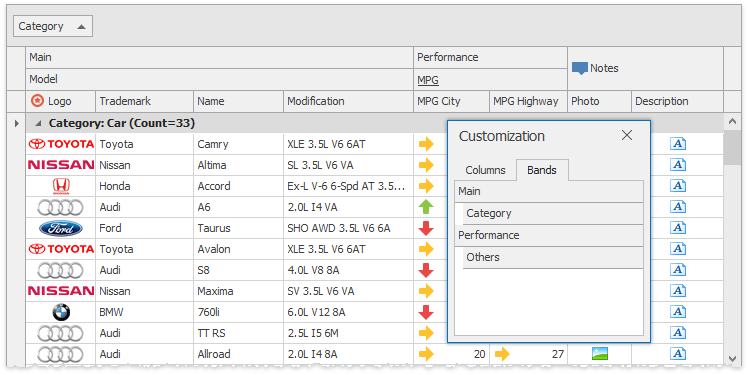The height and width of the screenshot is (375, 748).
Task: Collapse the Category: Car group row
Action: 39,124
